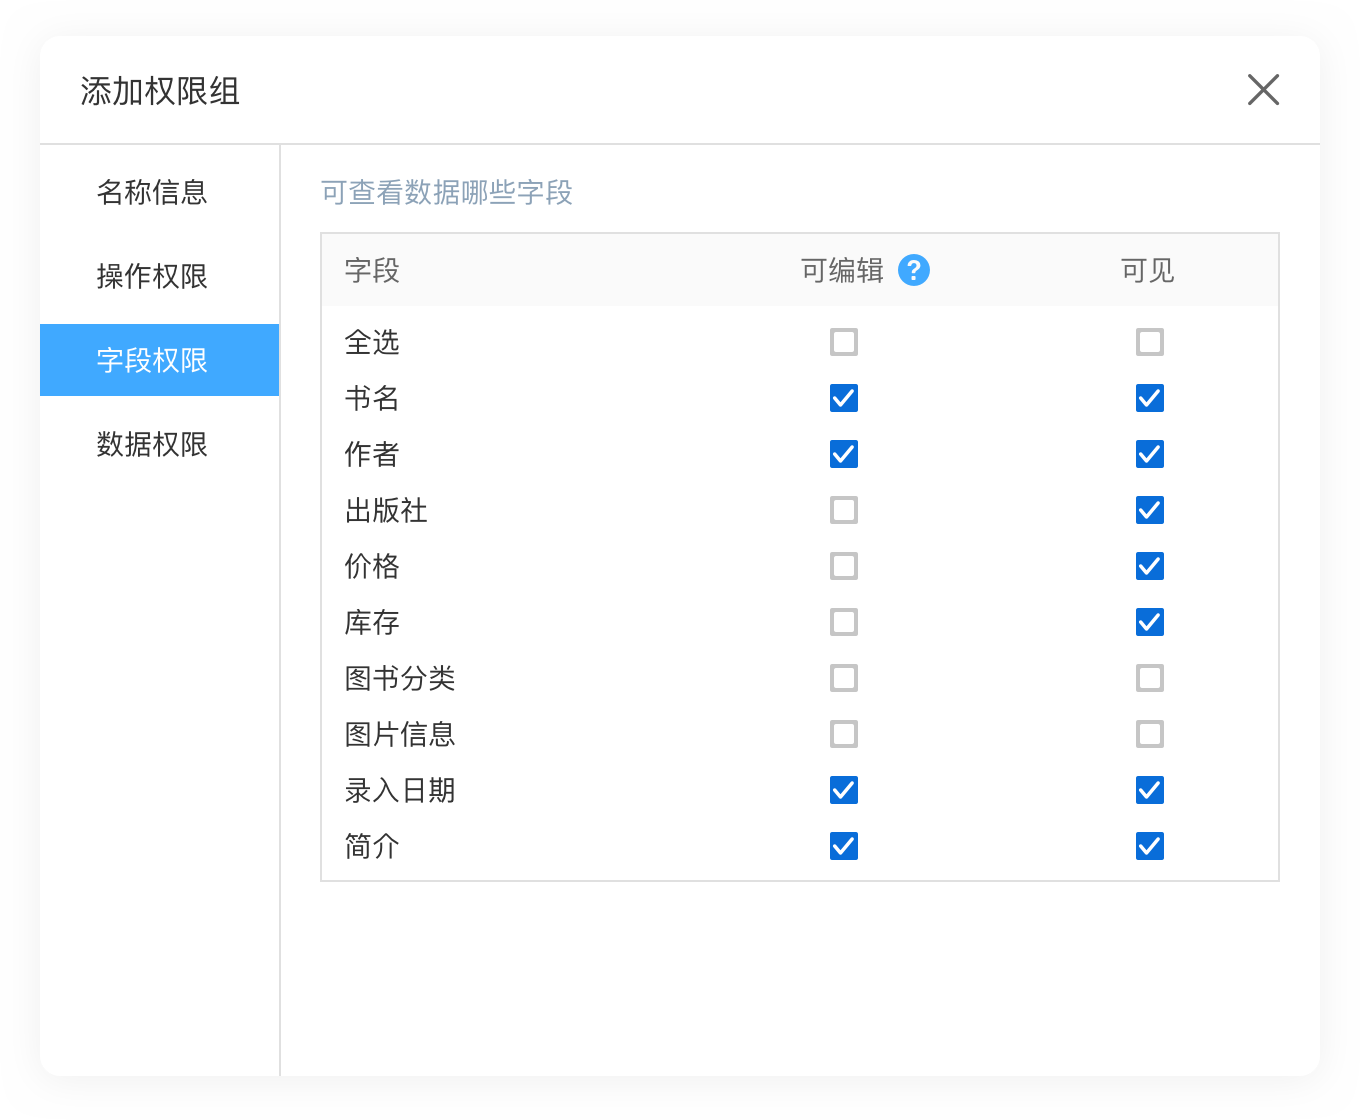Uncheck 可编辑 for 录入日期
This screenshot has width=1360, height=1120.
[x=843, y=790]
